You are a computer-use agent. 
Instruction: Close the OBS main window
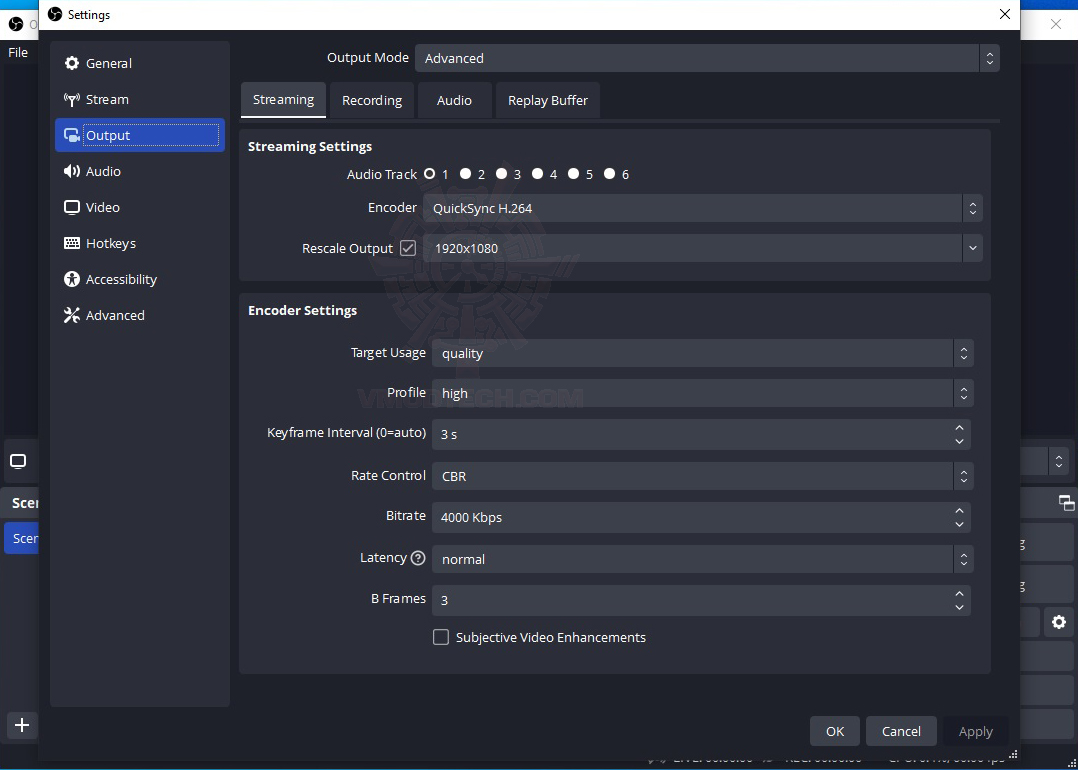pyautogui.click(x=1056, y=24)
